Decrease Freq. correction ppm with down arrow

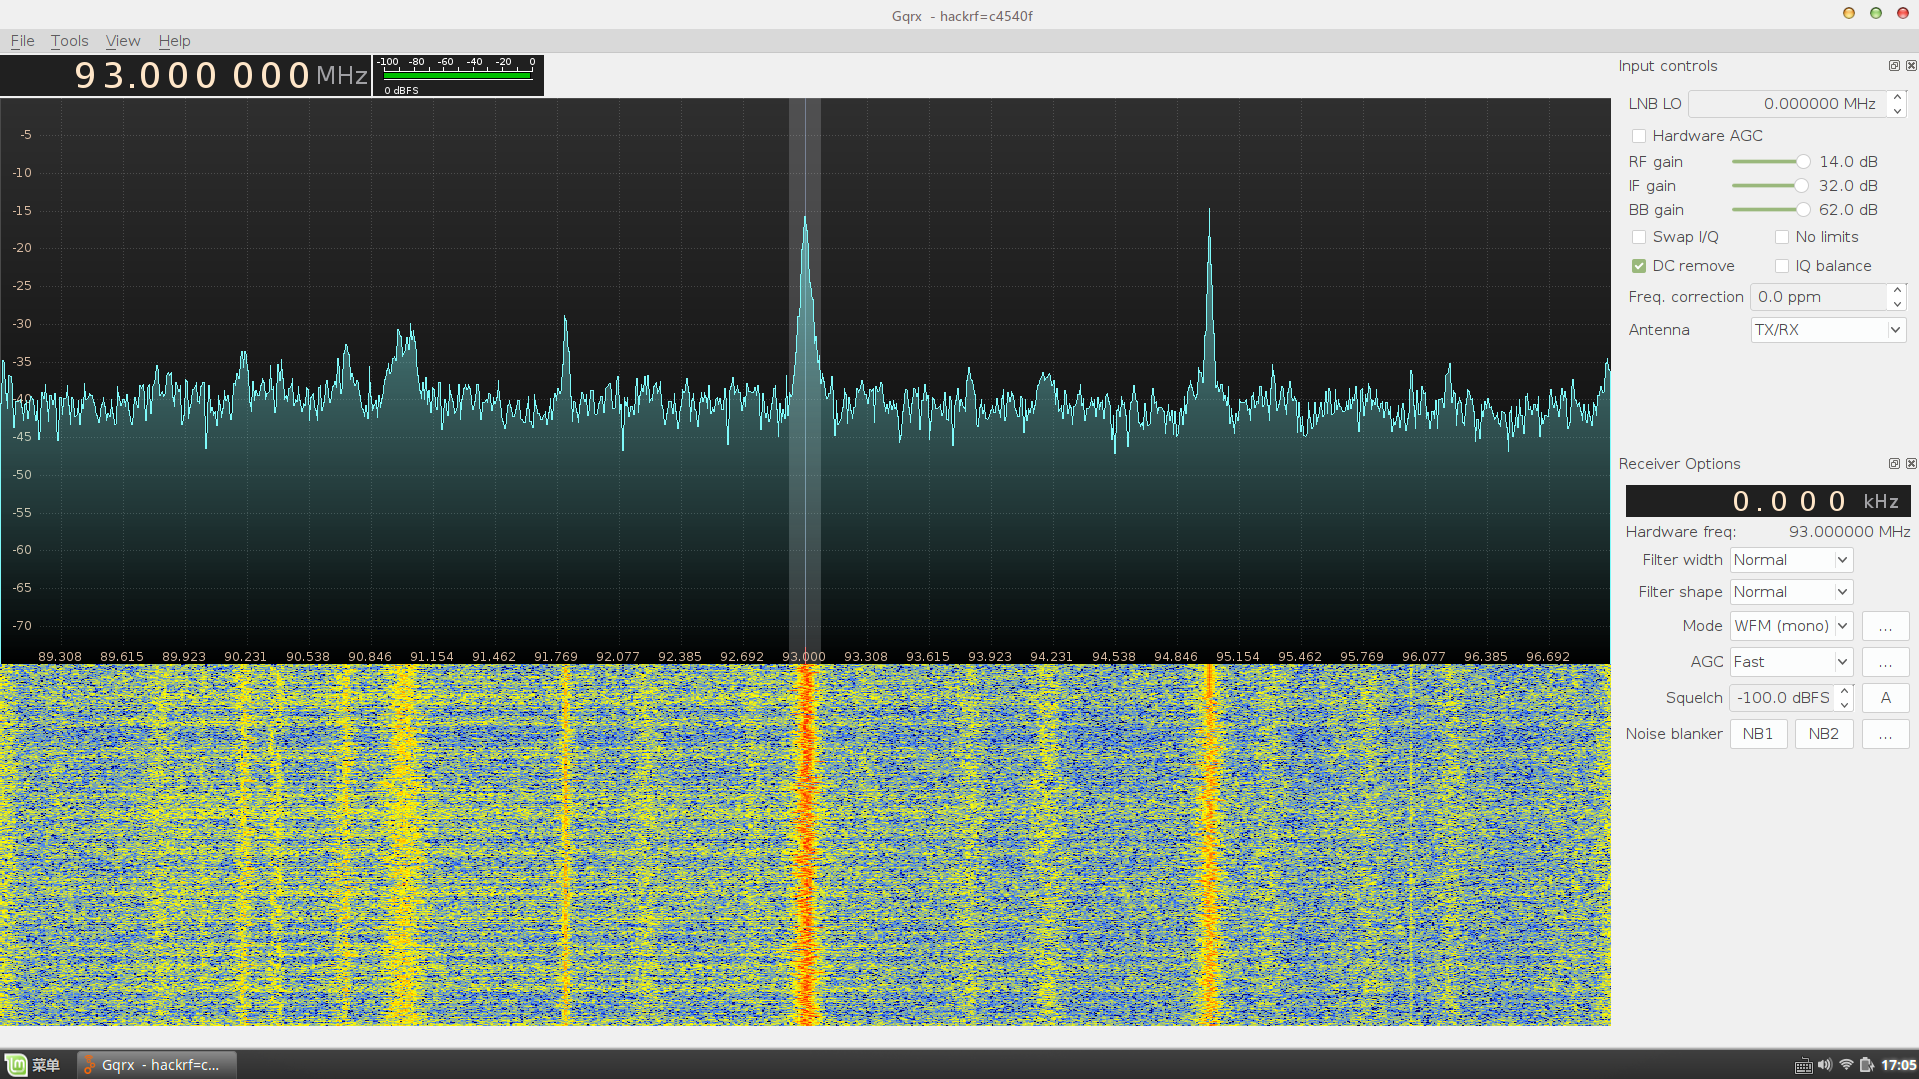tap(1897, 303)
